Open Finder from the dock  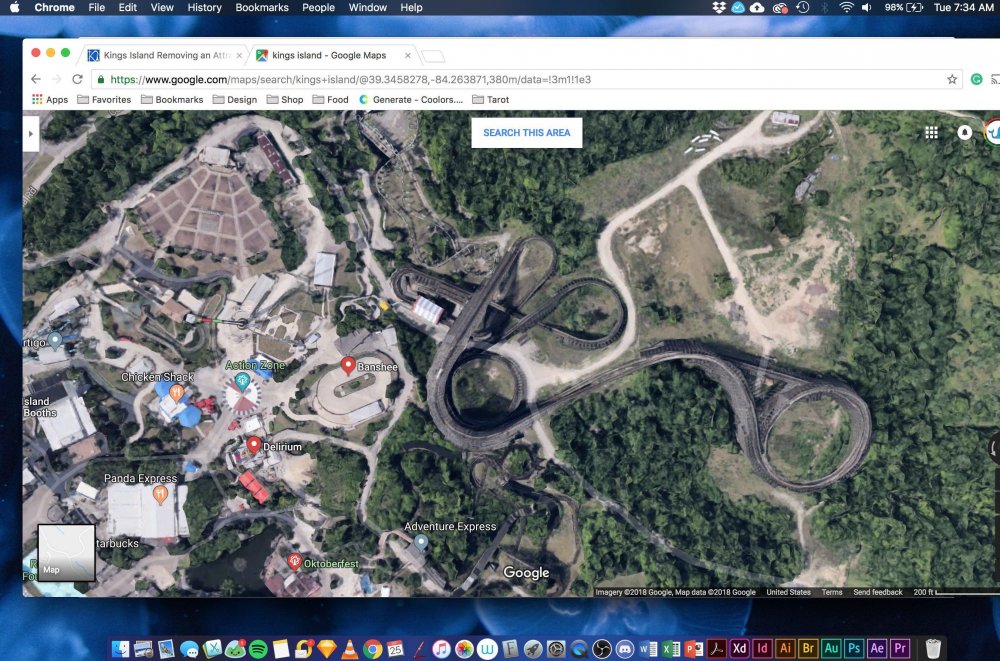(121, 649)
